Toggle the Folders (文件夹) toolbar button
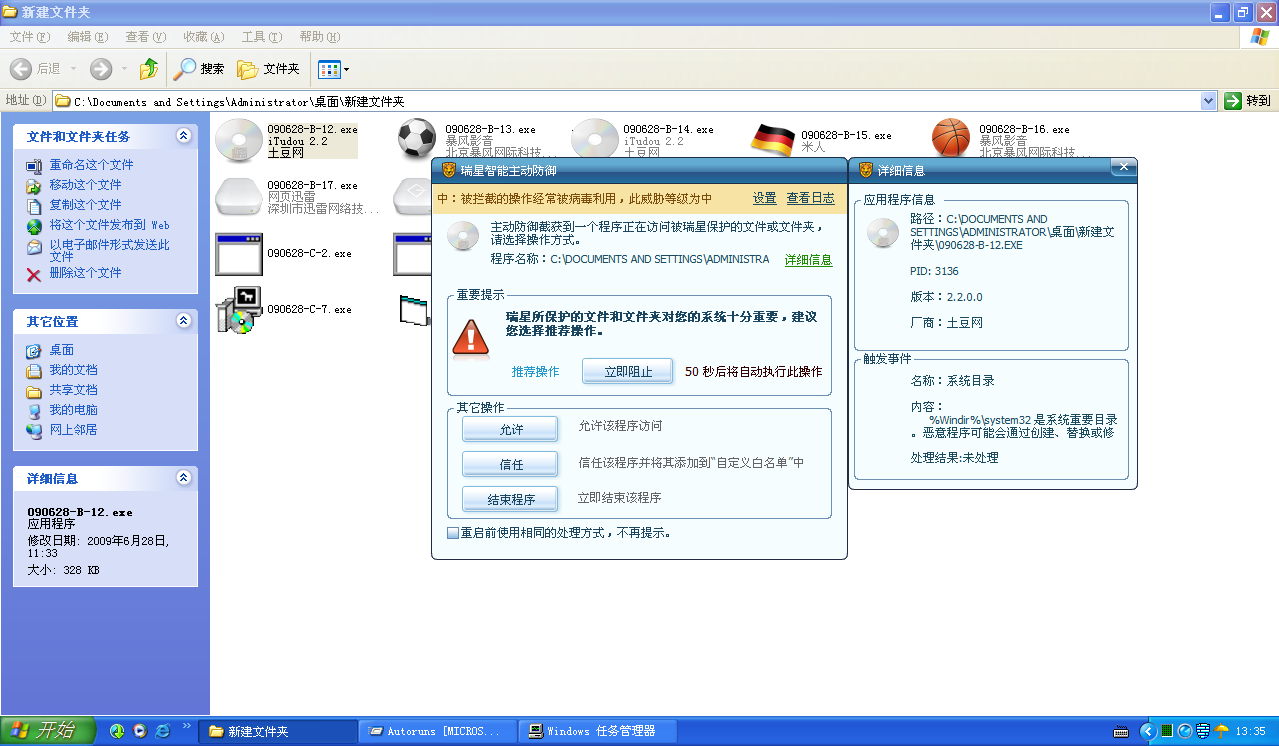Viewport: 1279px width, 746px height. click(268, 69)
